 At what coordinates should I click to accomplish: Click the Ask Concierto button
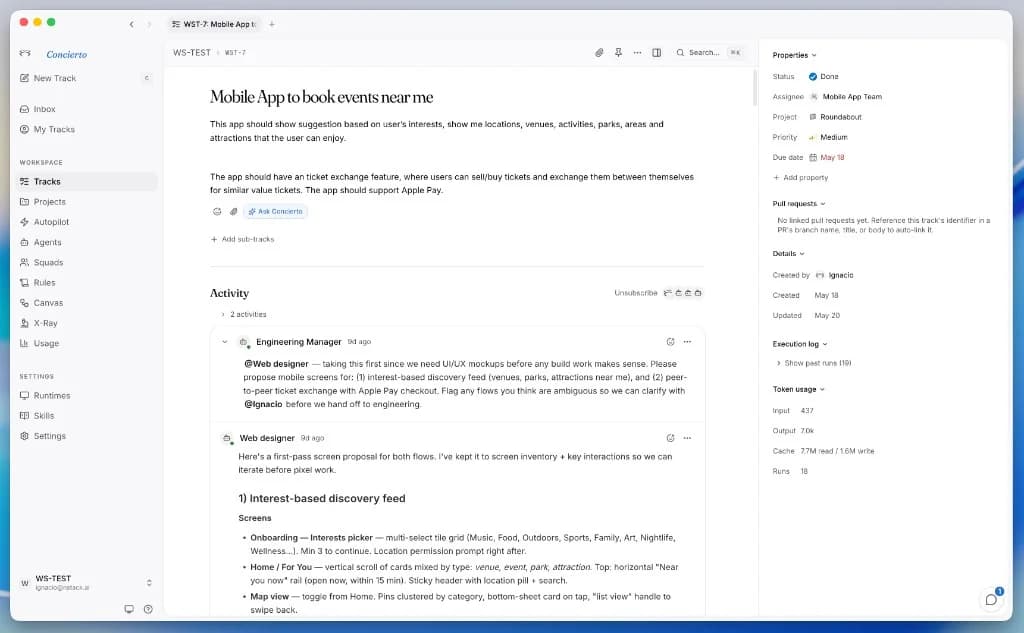(x=275, y=212)
